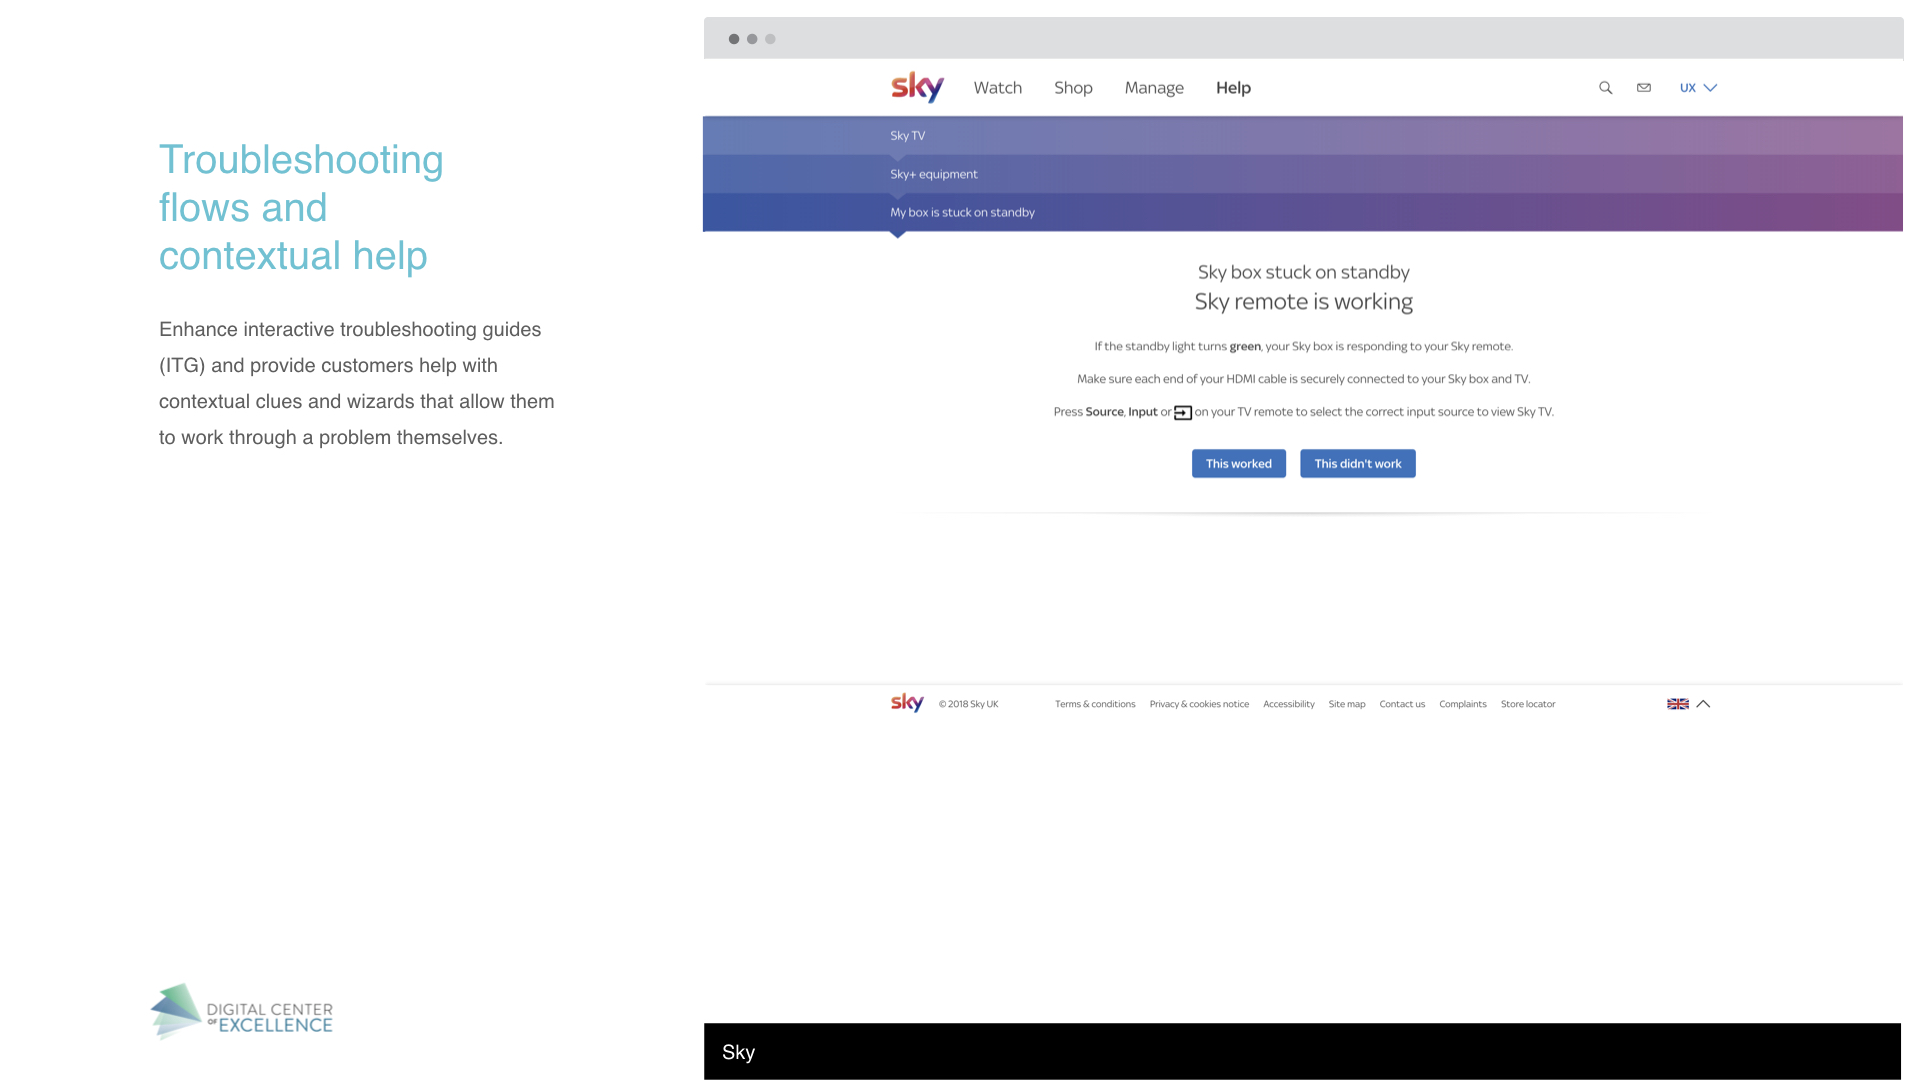Open the Store locator link
This screenshot has height=1080, width=1920.
tap(1527, 704)
